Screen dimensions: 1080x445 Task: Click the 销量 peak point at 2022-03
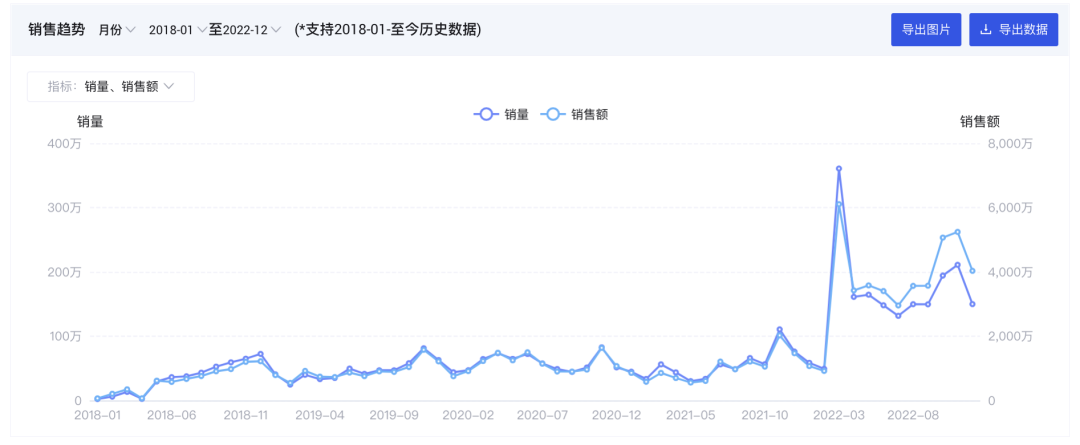pos(839,169)
